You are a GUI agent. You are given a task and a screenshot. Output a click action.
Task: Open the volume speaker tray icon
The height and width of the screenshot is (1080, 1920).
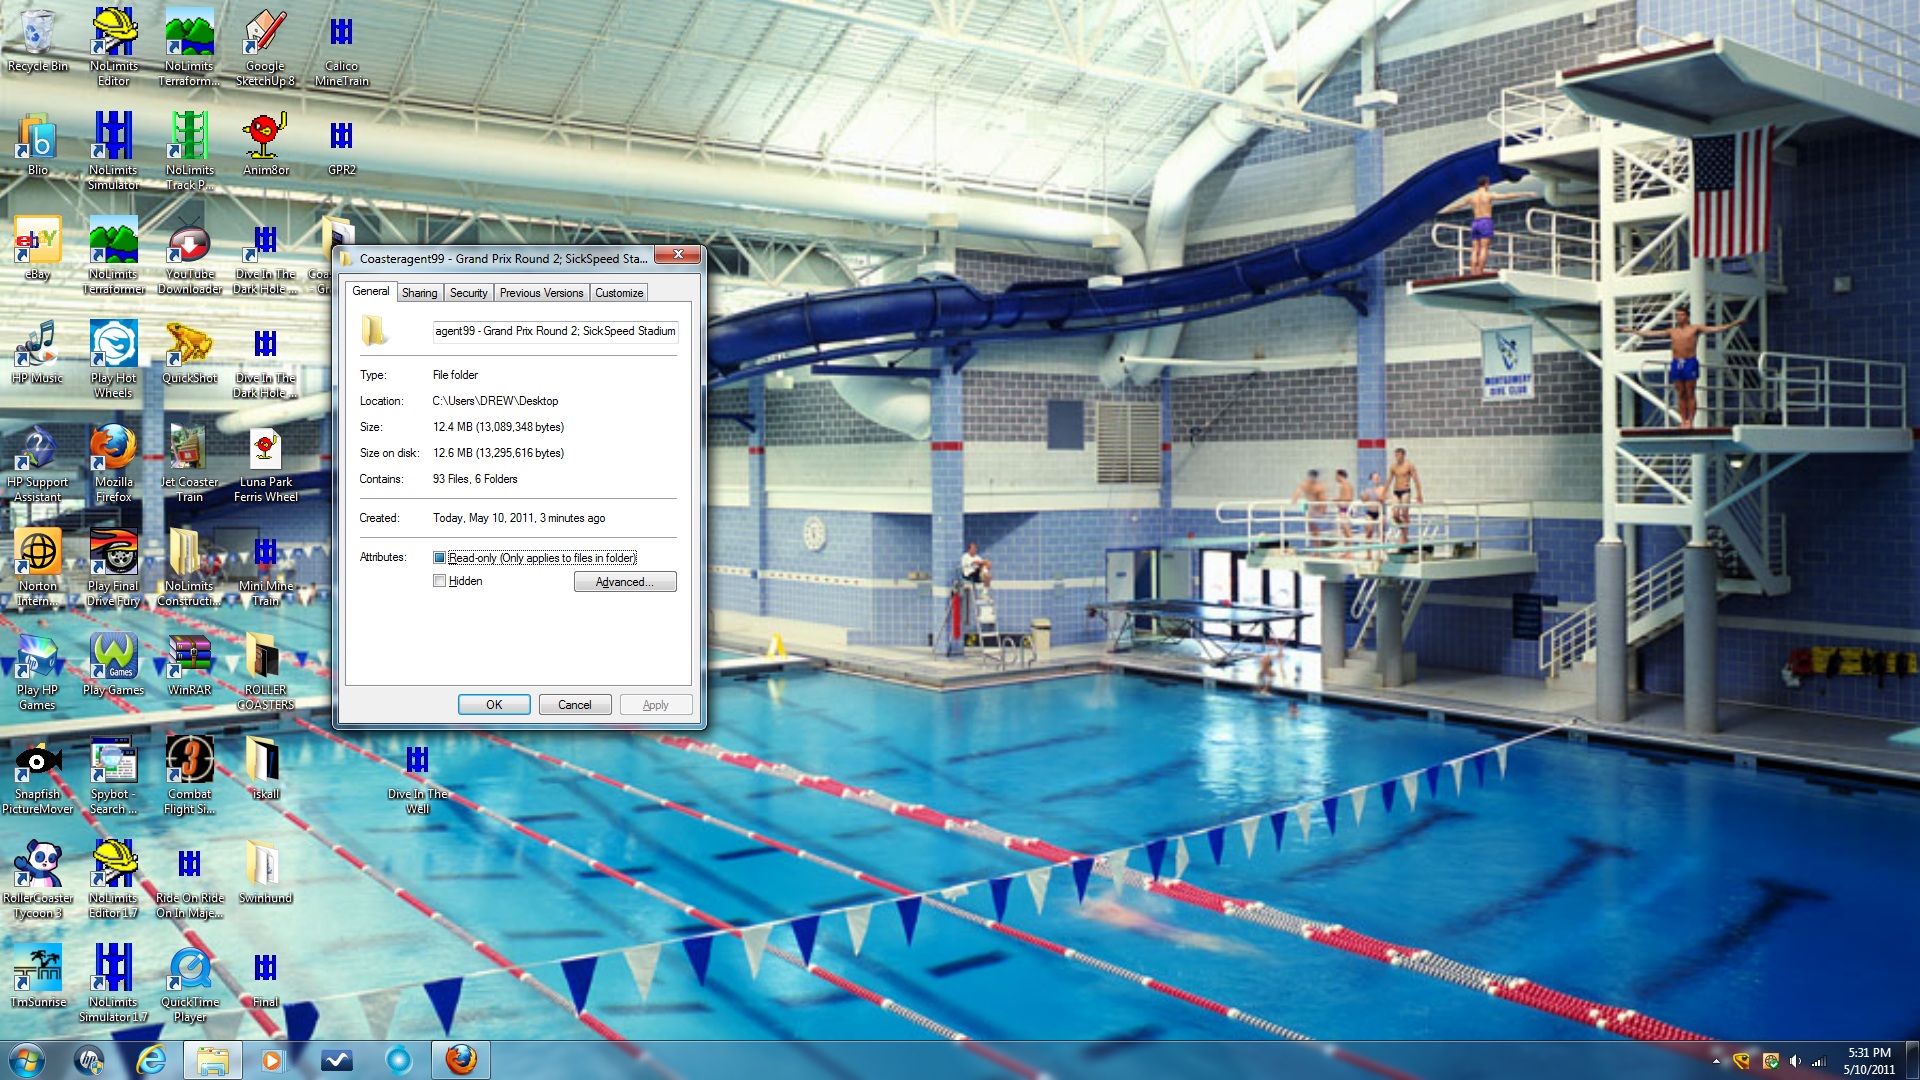[x=1795, y=1061]
